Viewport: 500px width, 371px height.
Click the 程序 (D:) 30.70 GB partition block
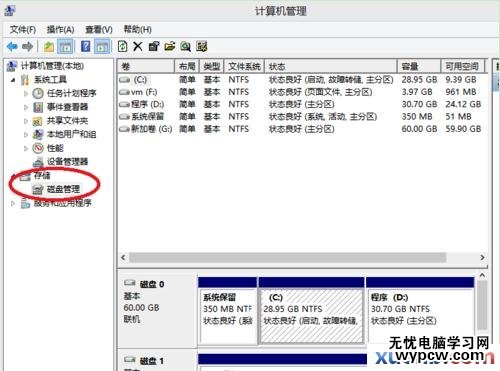pyautogui.click(x=420, y=311)
